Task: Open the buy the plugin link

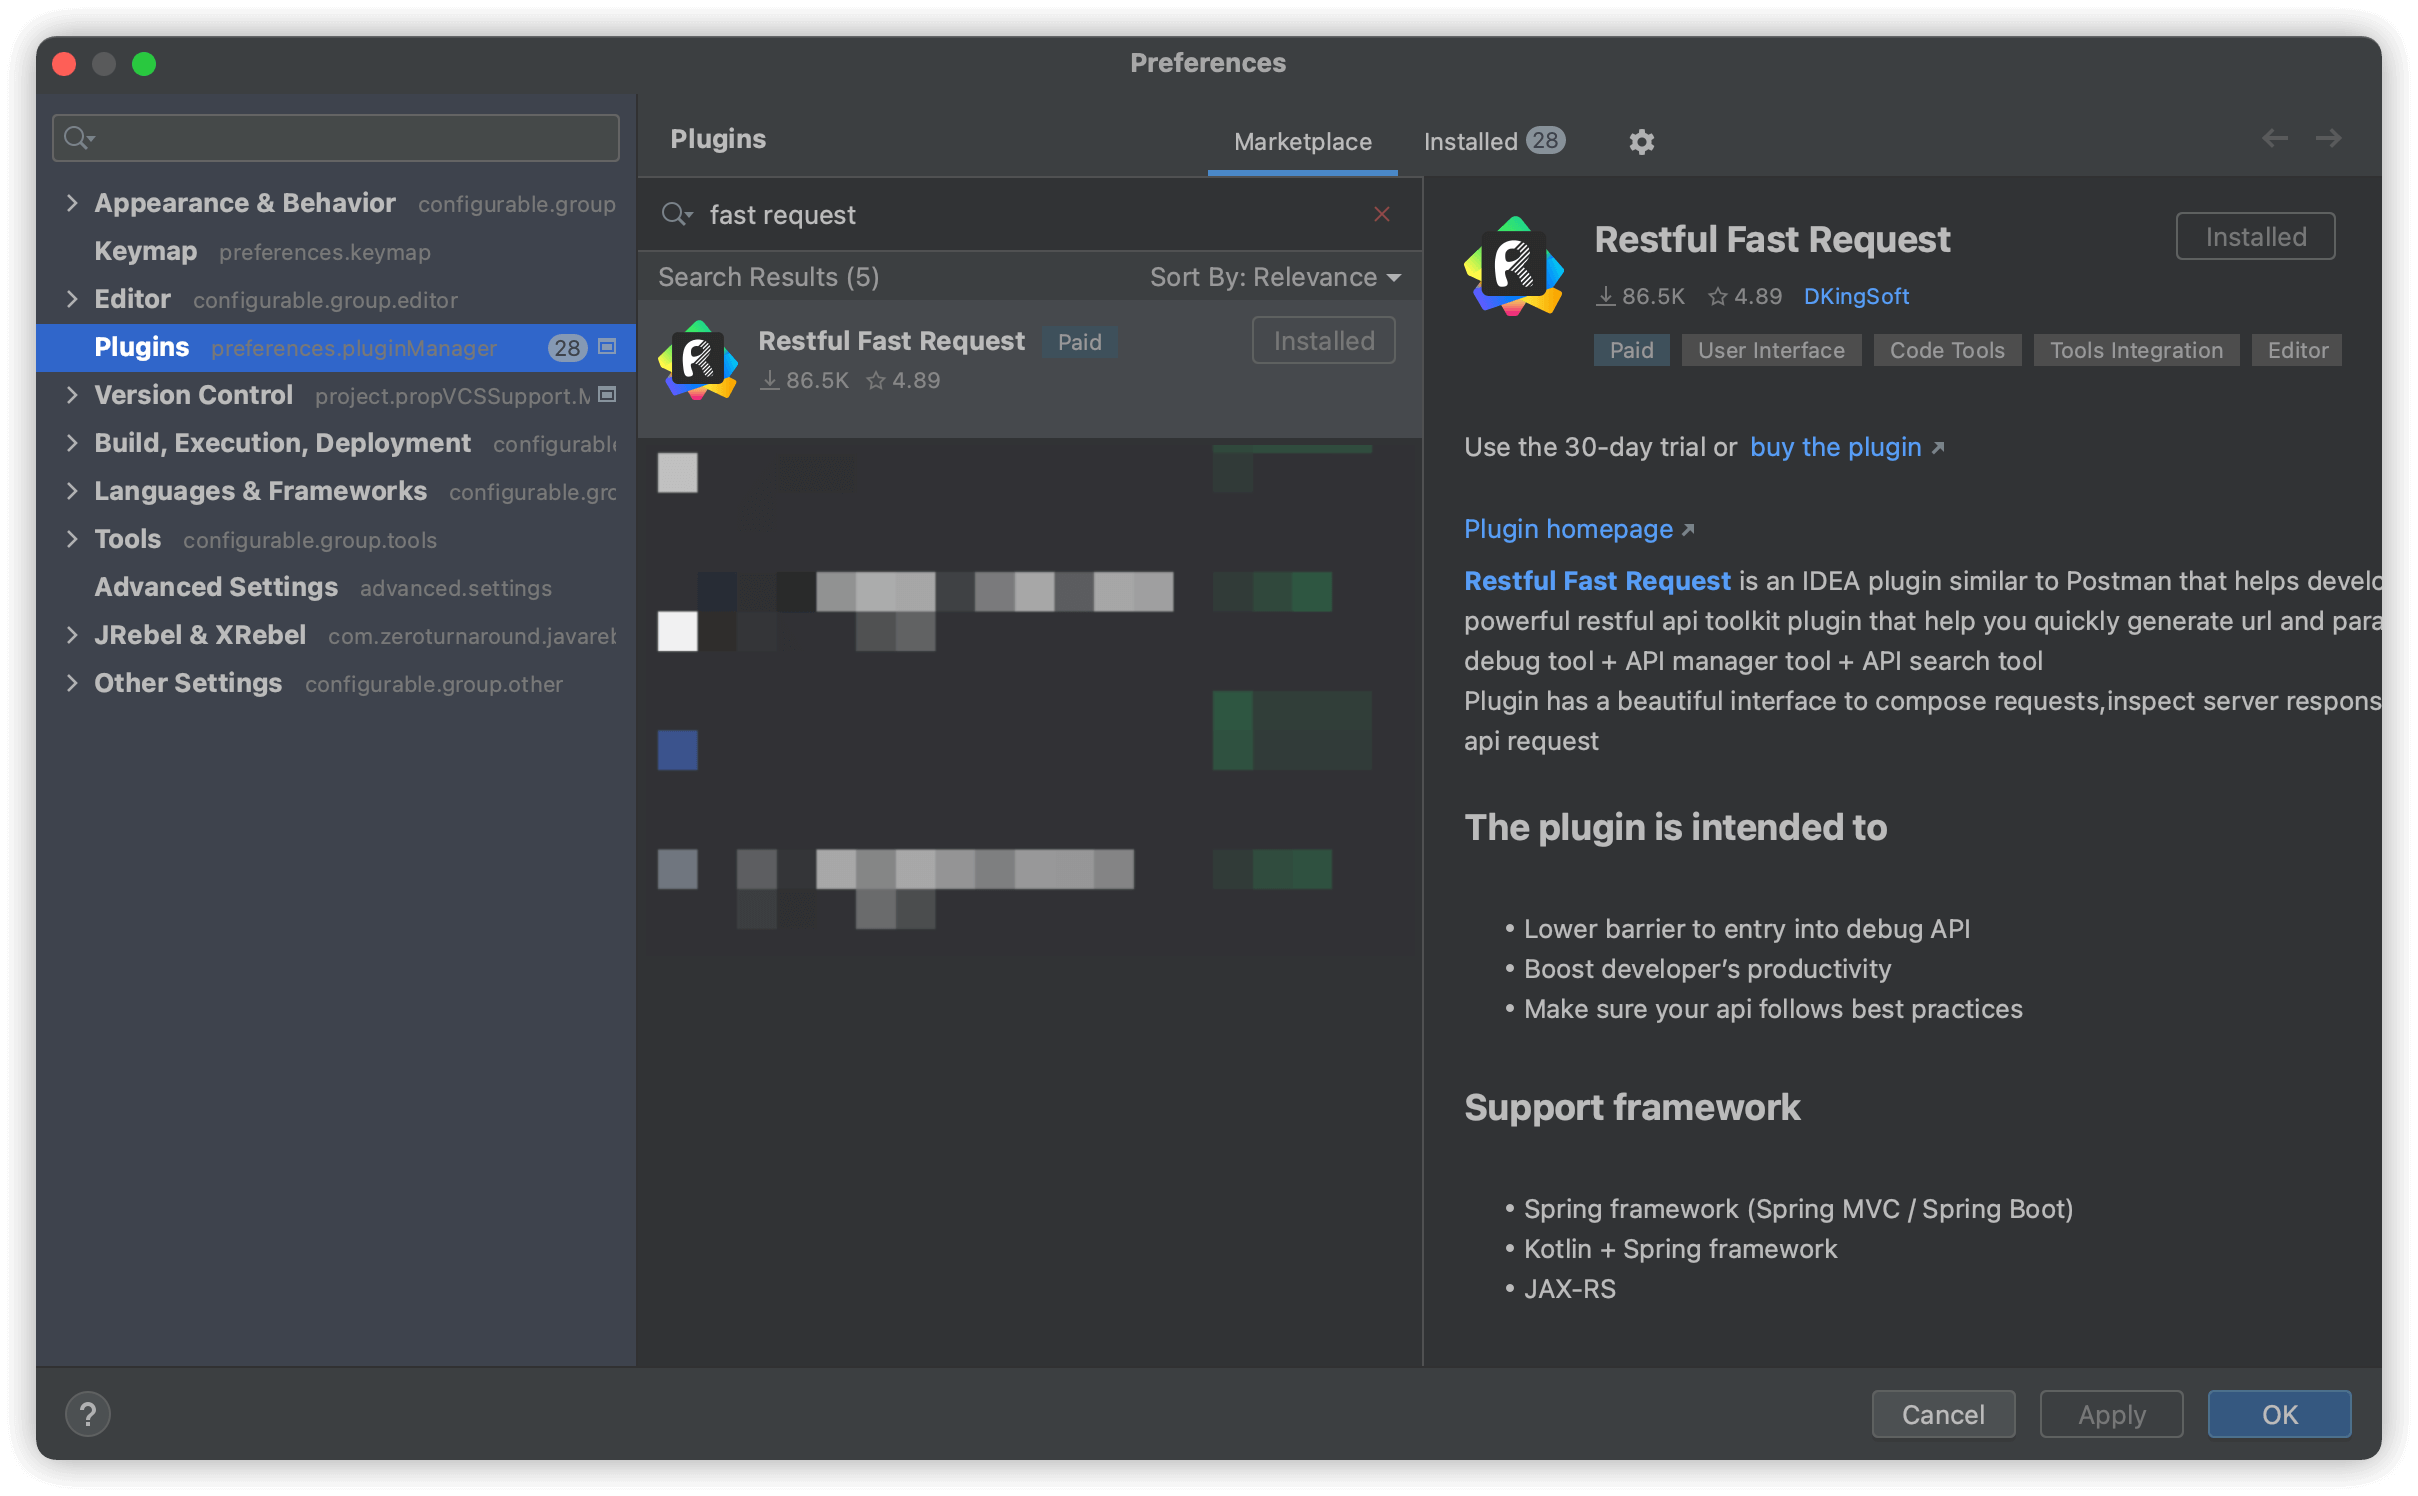Action: pyautogui.click(x=1836, y=447)
